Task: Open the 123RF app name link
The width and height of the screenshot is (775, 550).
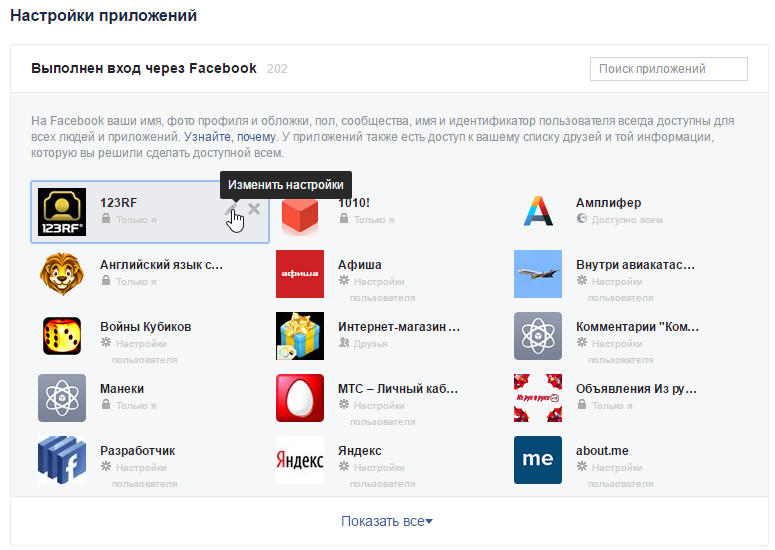Action: point(119,203)
